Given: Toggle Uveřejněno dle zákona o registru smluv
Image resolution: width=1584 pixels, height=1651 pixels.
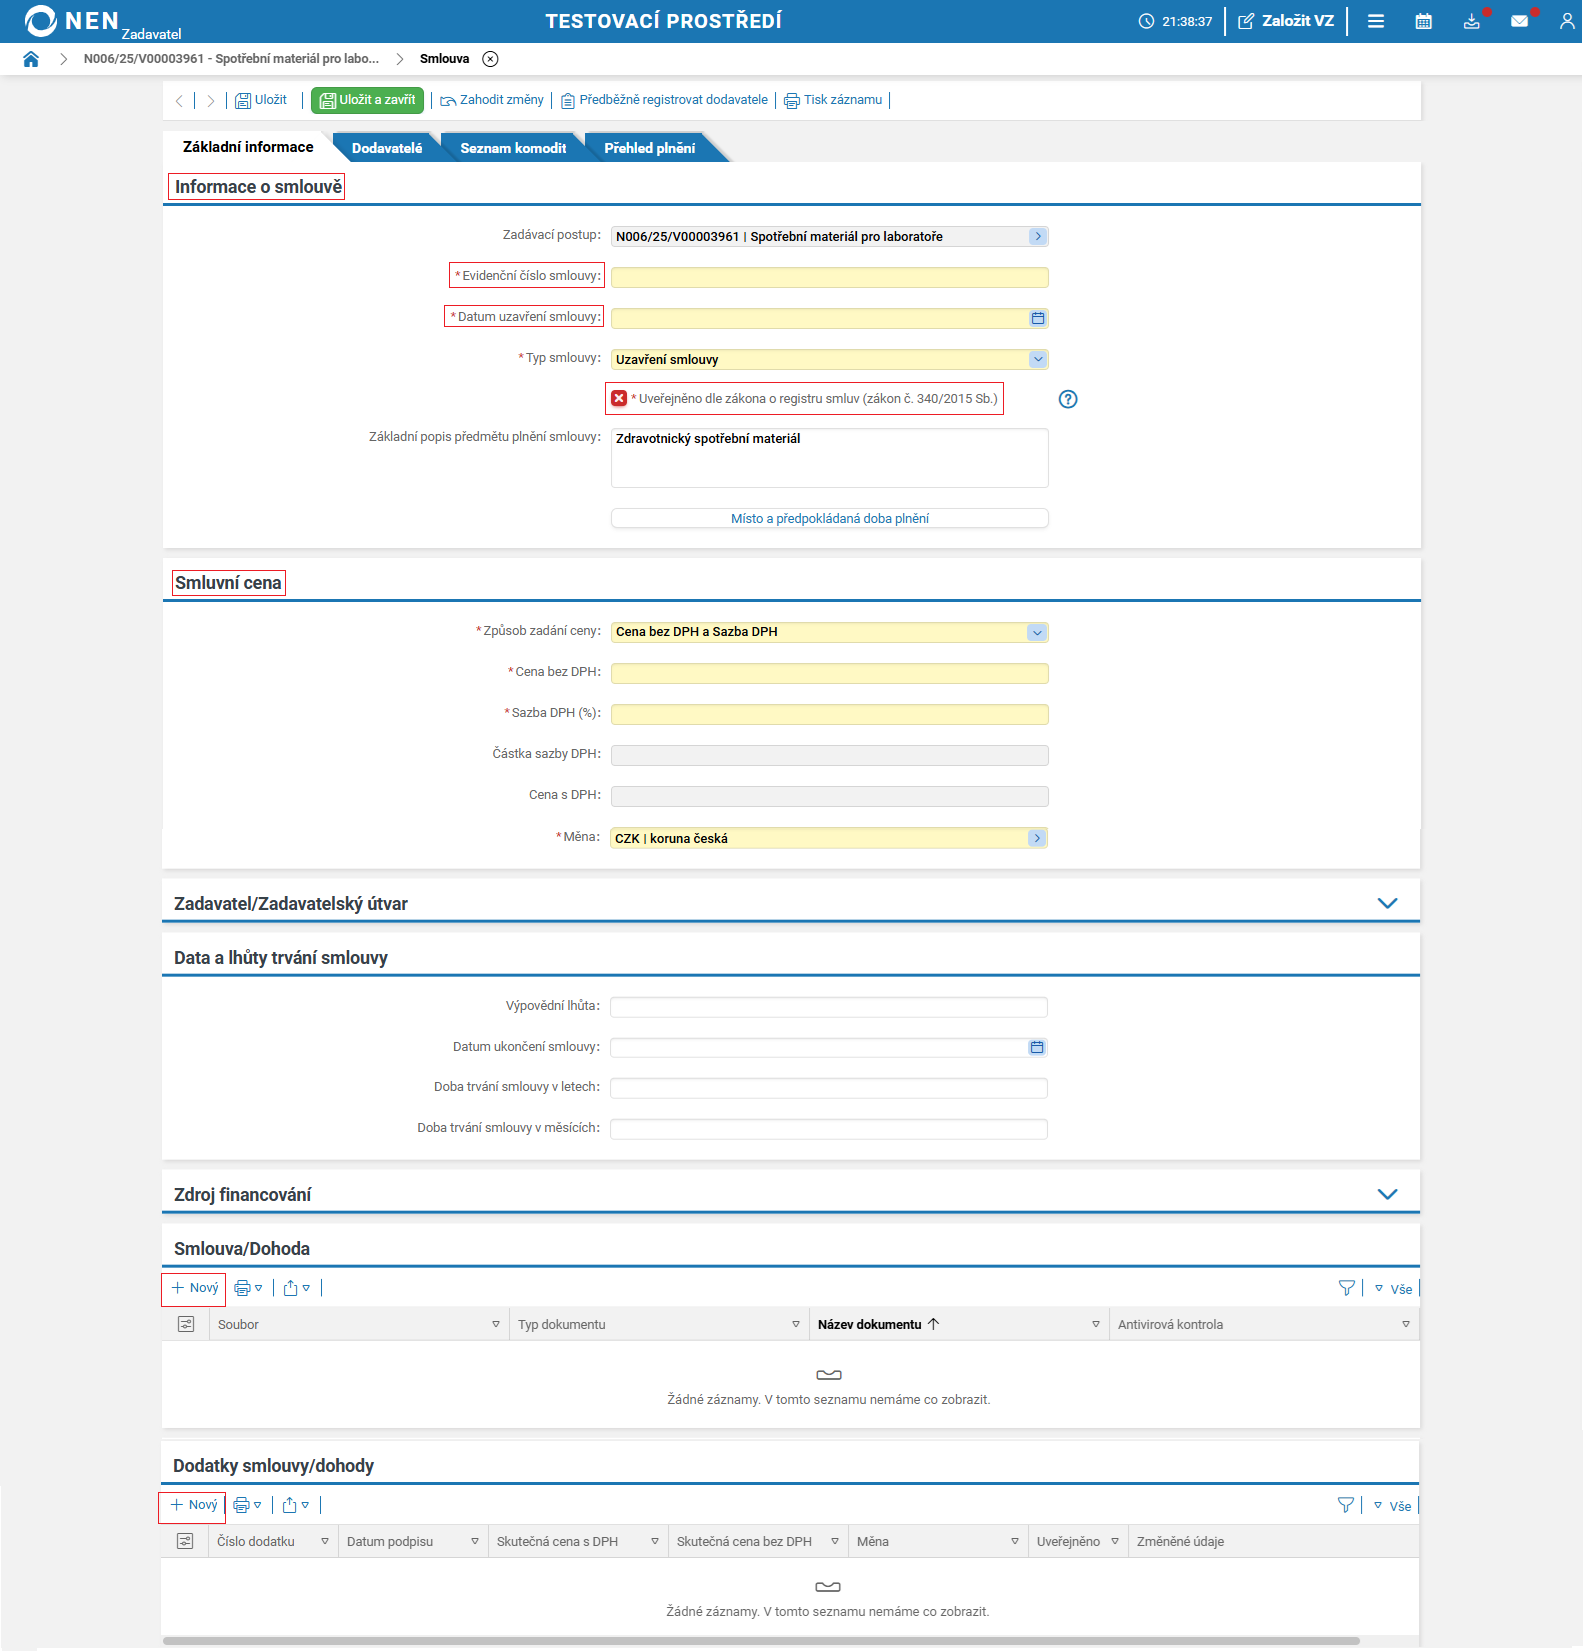Looking at the screenshot, I should pos(620,398).
